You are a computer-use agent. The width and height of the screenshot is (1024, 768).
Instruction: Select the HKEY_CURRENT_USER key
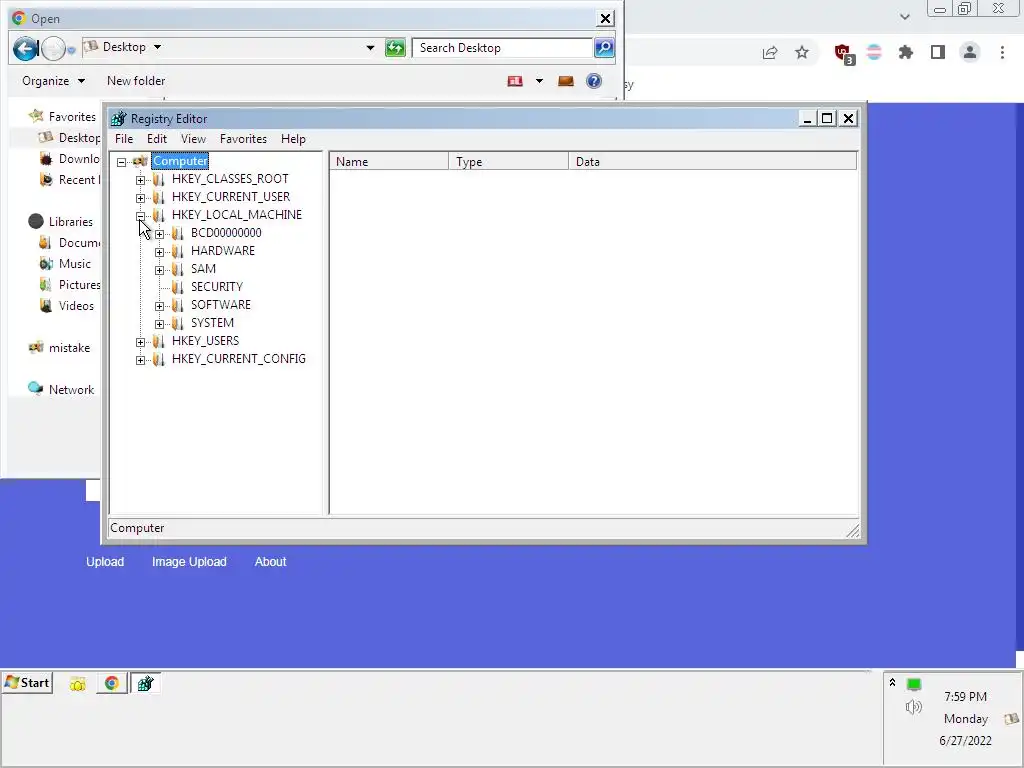point(231,197)
